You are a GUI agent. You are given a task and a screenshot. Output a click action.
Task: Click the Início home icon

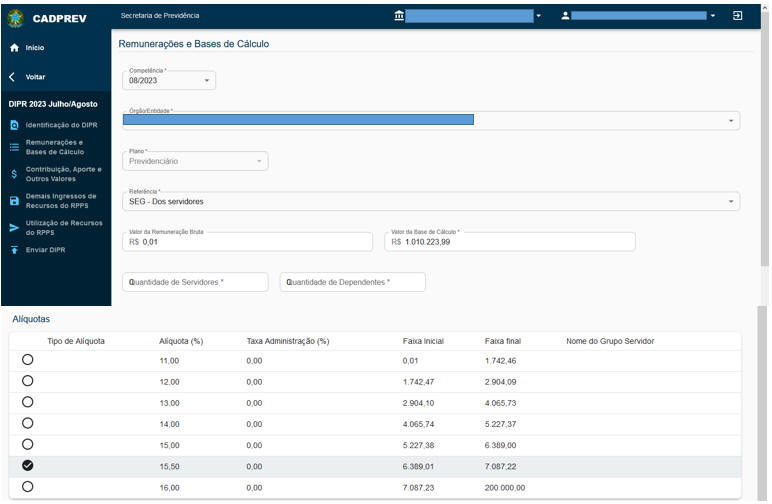14,48
